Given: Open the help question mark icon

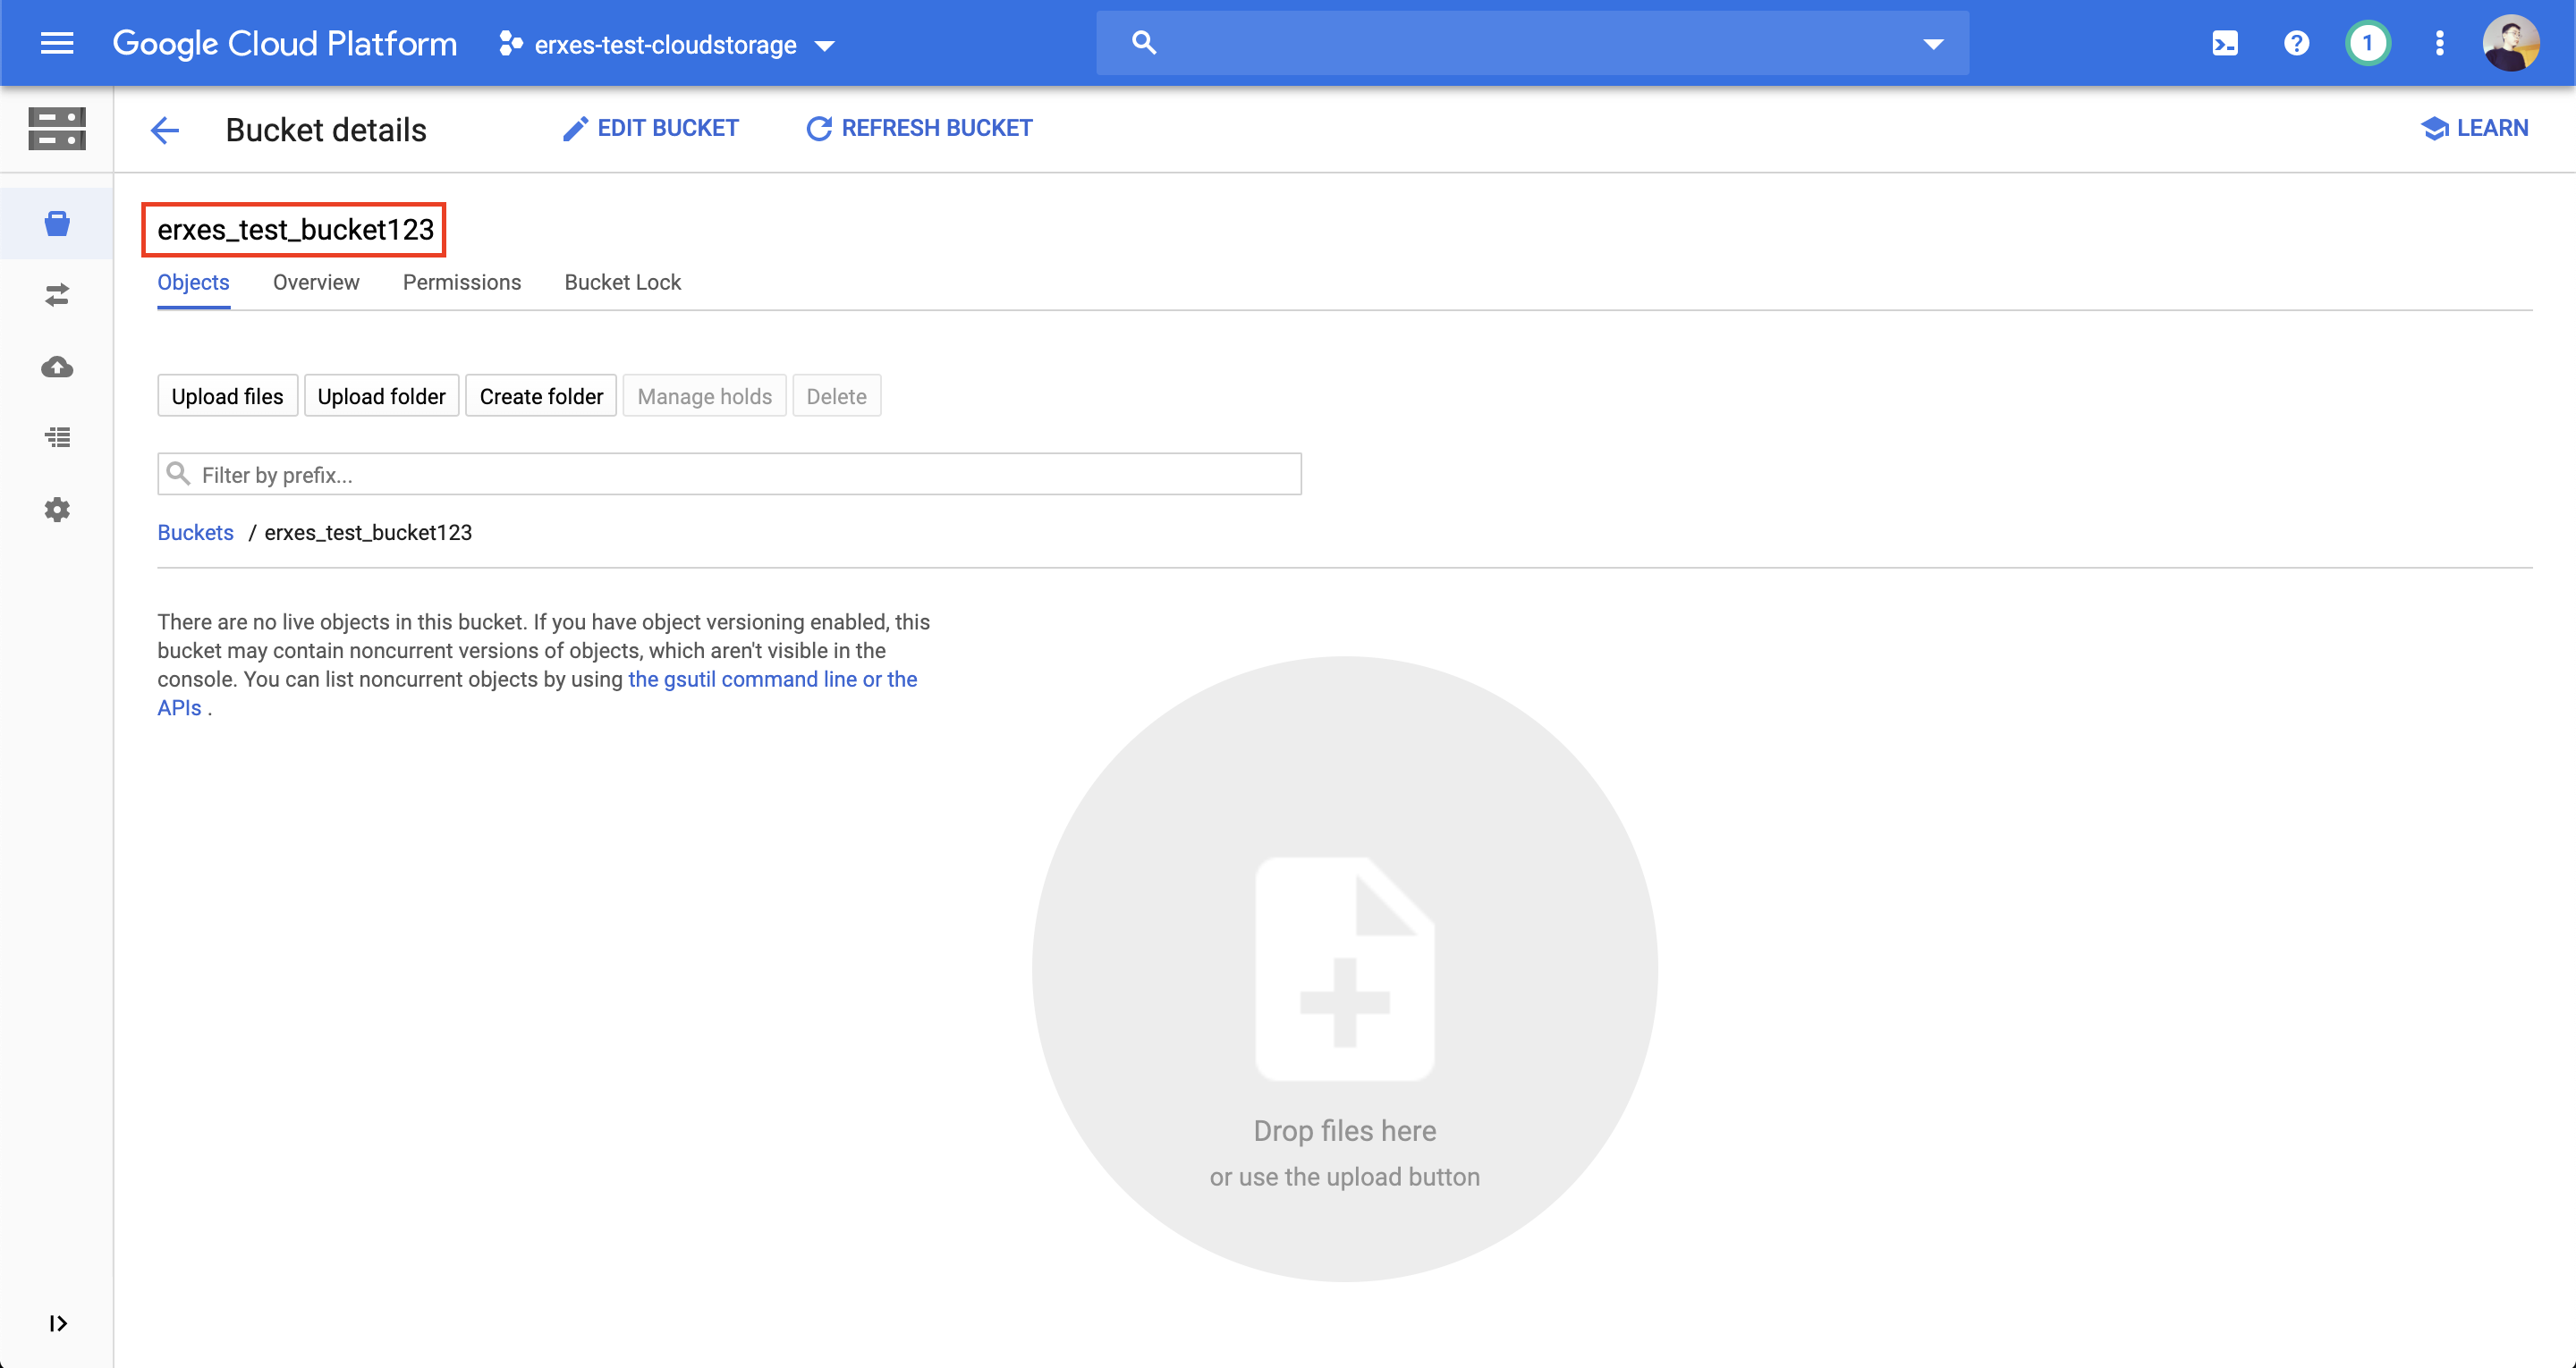Looking at the screenshot, I should (2296, 43).
